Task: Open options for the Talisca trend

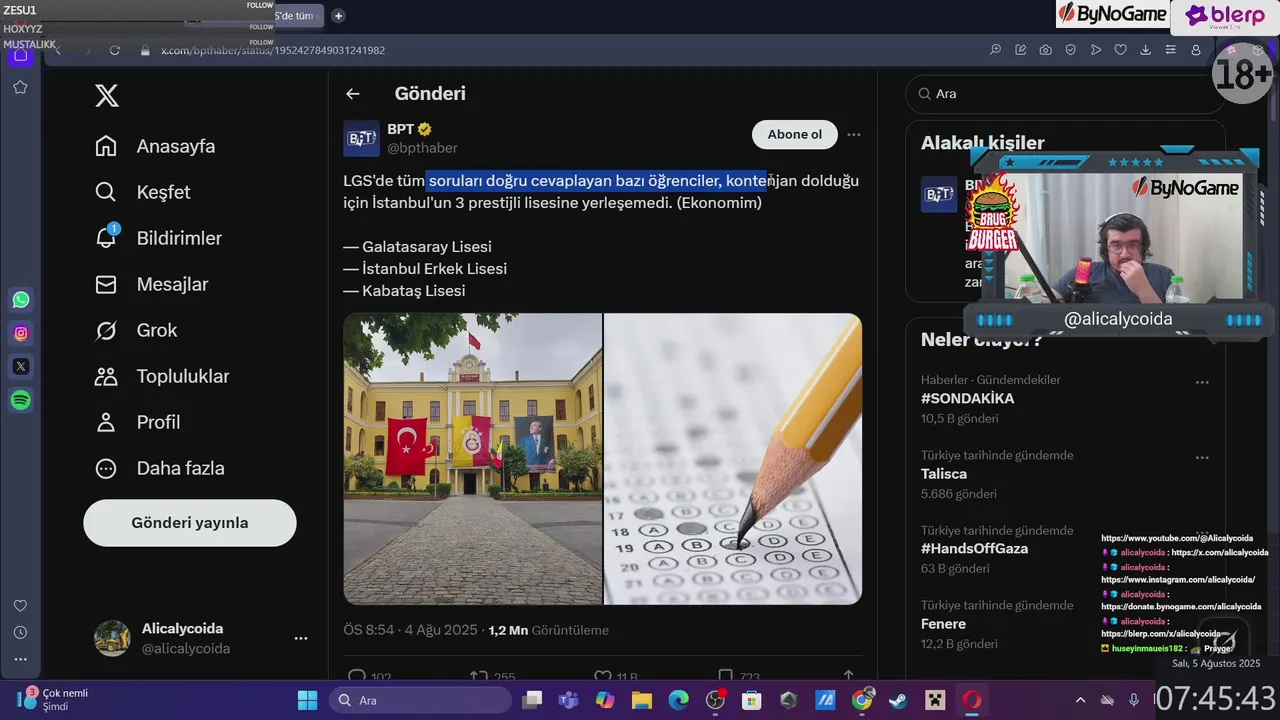Action: point(1202,457)
